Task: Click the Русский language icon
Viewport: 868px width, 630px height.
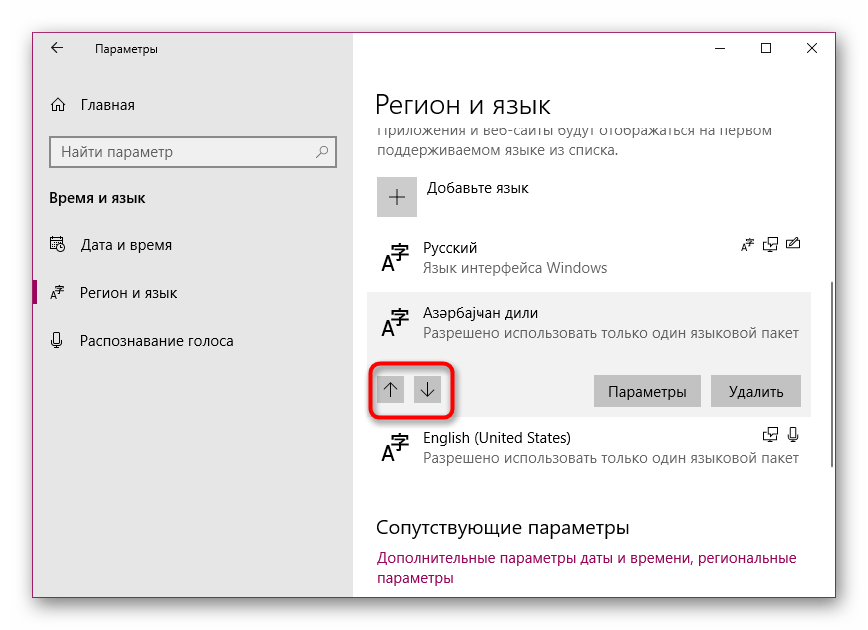Action: tap(395, 258)
